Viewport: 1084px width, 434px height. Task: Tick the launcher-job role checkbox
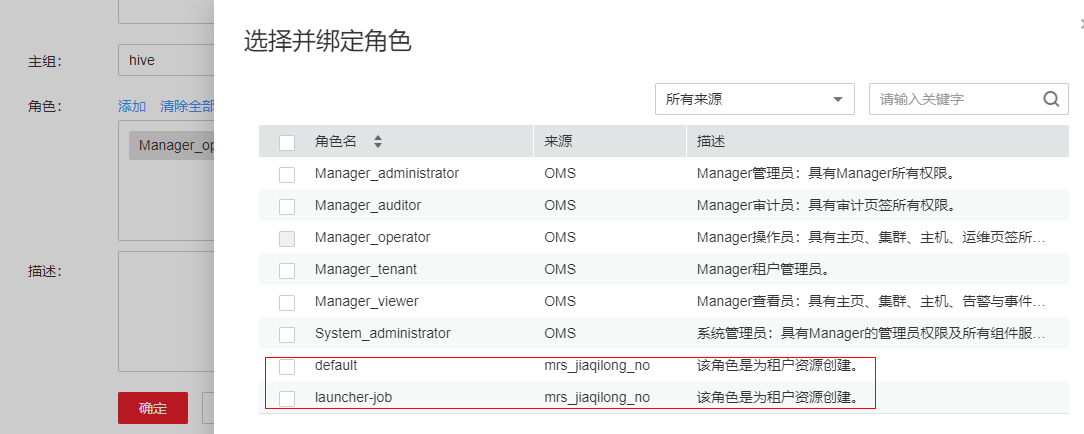287,398
